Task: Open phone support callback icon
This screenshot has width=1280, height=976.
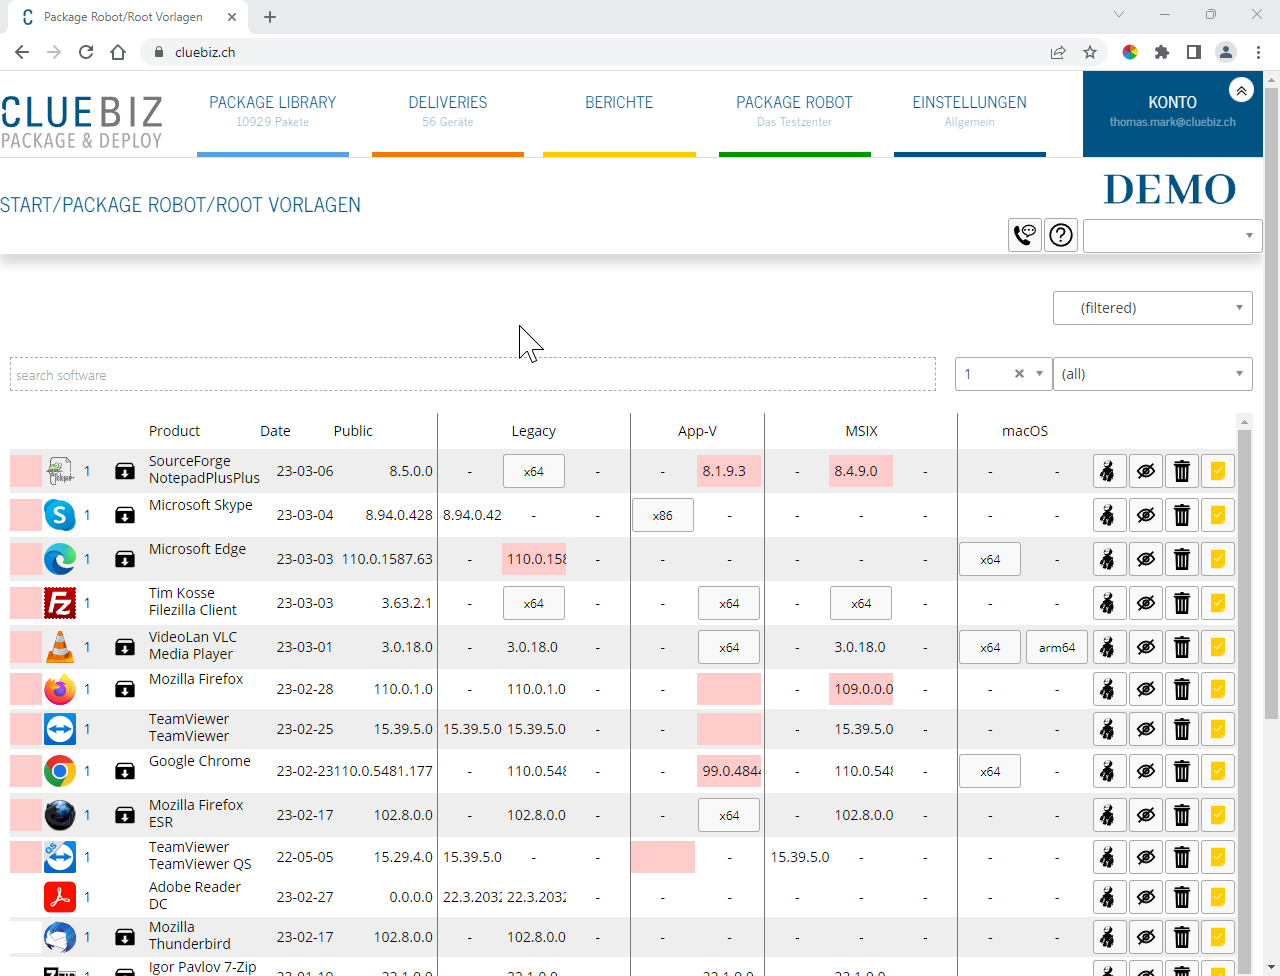Action: pos(1025,235)
